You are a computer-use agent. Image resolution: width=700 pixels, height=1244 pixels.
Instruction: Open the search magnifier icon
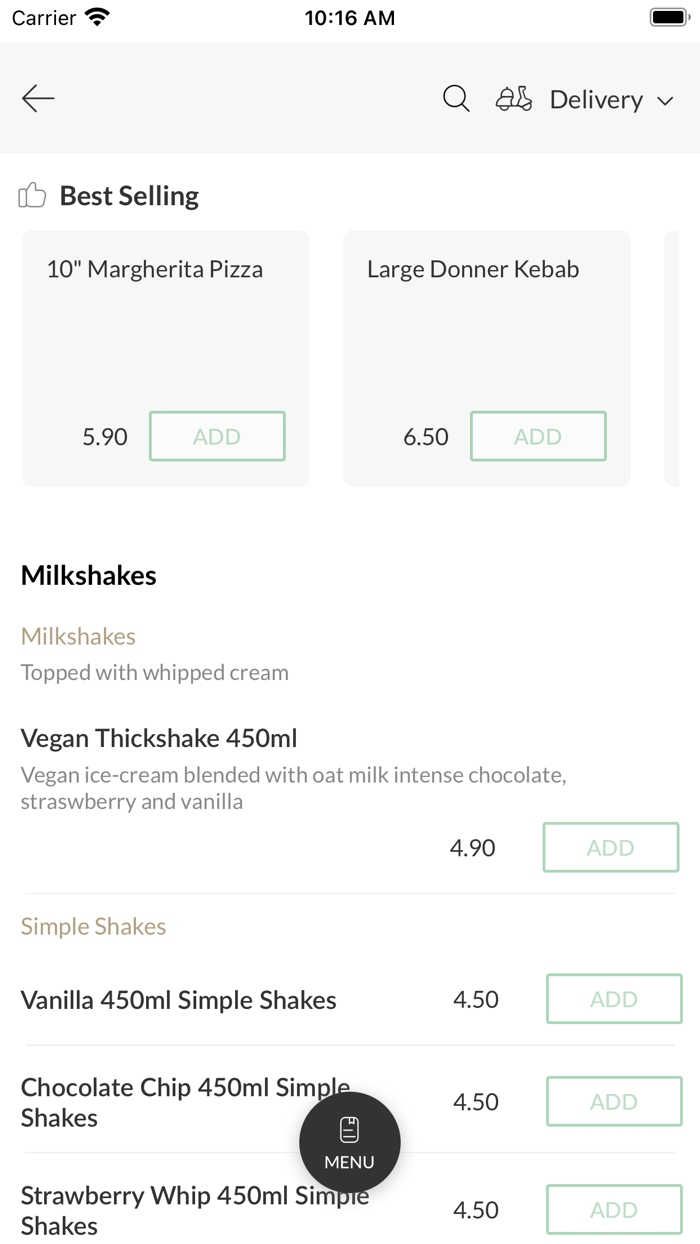(456, 99)
